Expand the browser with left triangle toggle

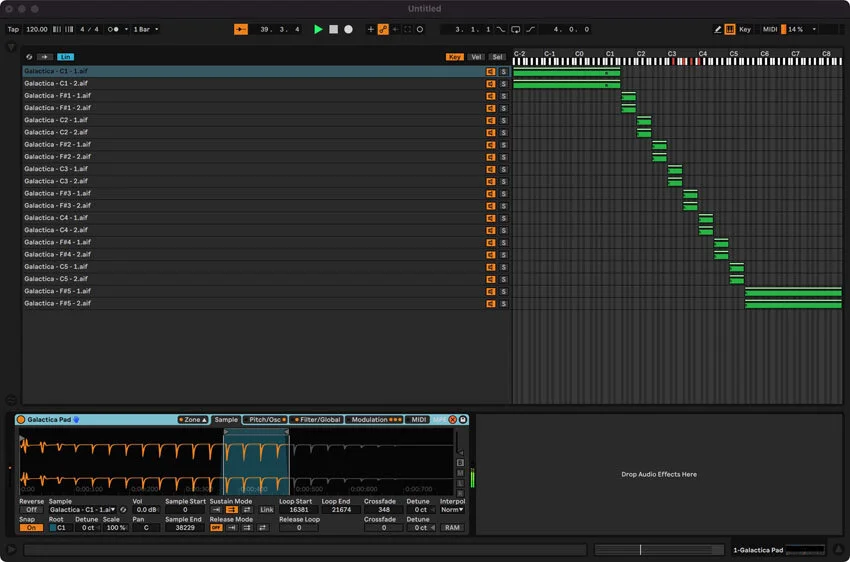(x=11, y=48)
